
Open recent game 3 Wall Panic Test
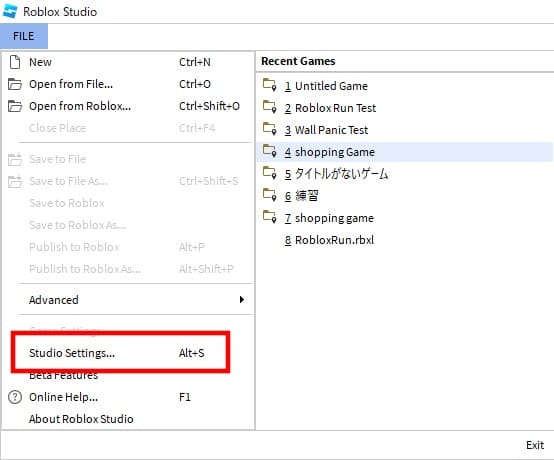tap(405, 130)
